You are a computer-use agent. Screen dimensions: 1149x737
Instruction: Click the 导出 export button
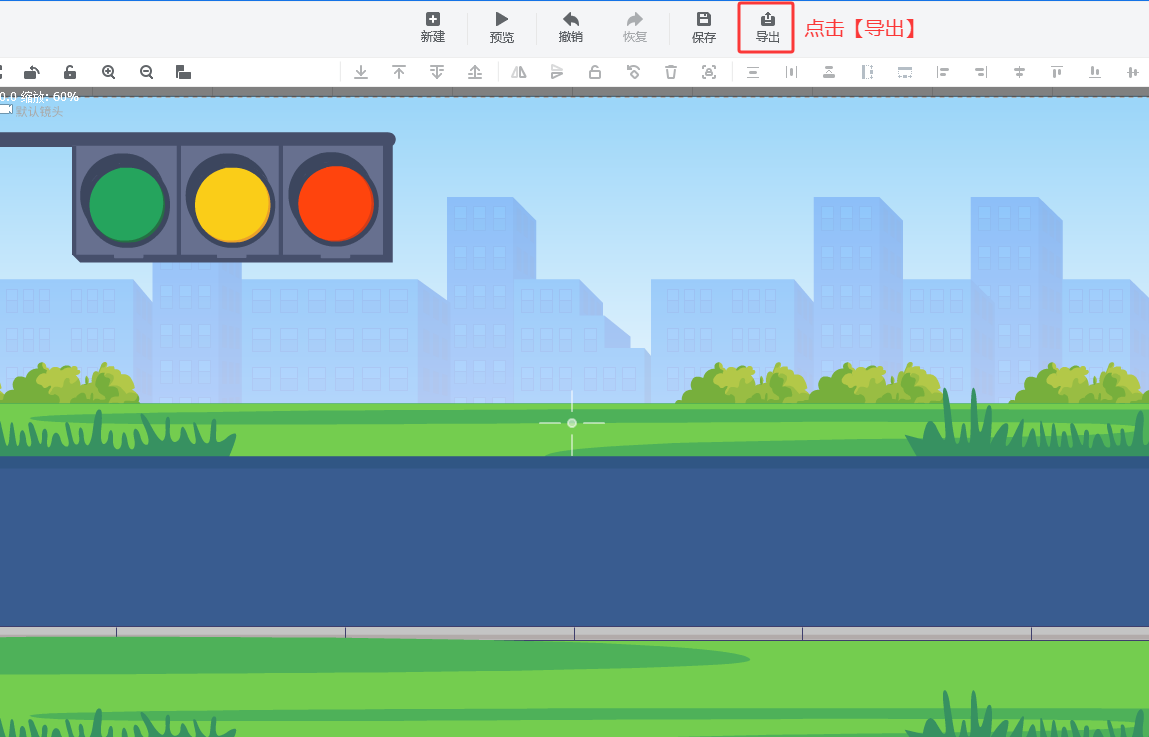(767, 28)
